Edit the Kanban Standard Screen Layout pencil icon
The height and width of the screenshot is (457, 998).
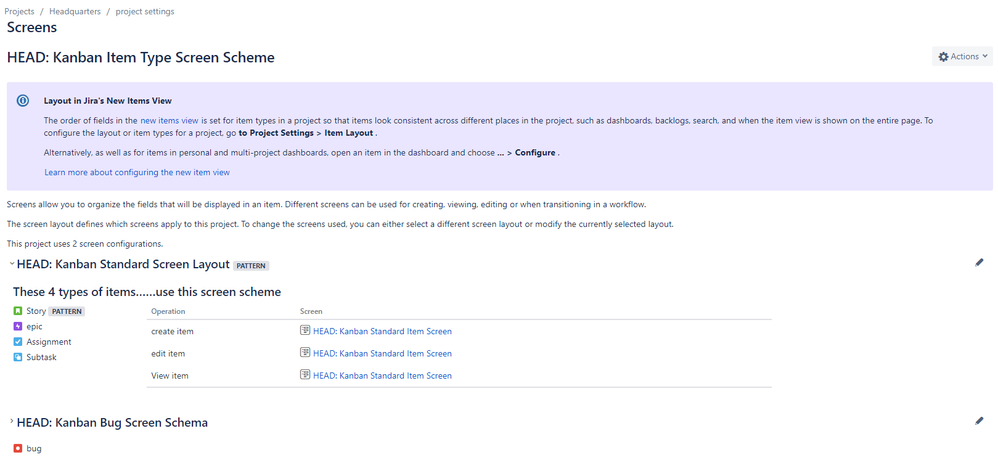979,262
